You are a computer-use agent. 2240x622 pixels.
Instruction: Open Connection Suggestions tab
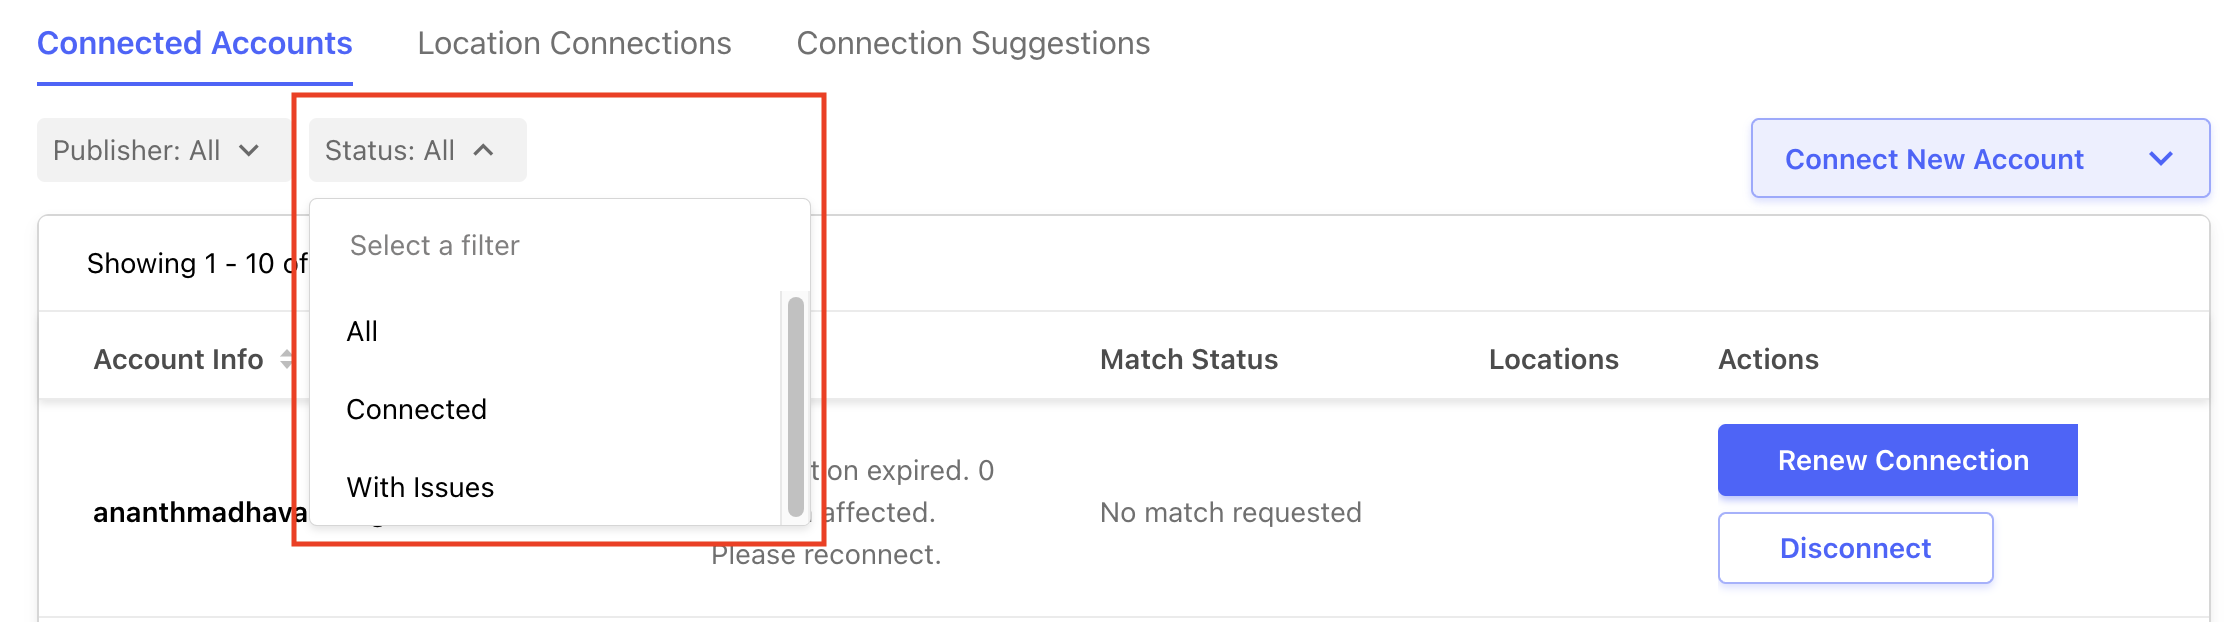973,43
